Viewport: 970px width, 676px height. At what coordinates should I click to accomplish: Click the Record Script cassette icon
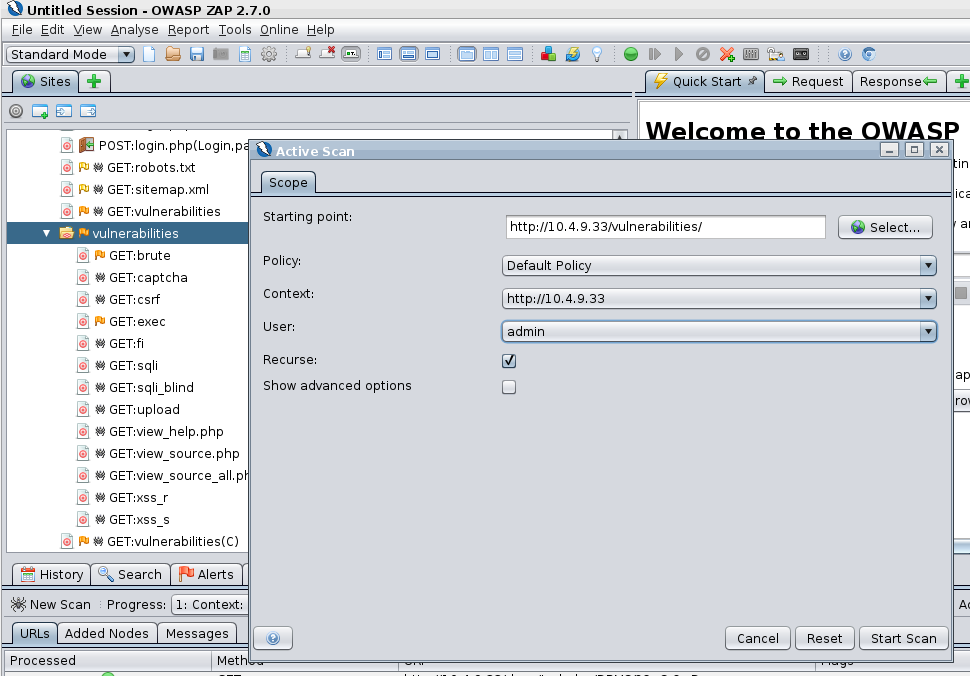coord(800,54)
